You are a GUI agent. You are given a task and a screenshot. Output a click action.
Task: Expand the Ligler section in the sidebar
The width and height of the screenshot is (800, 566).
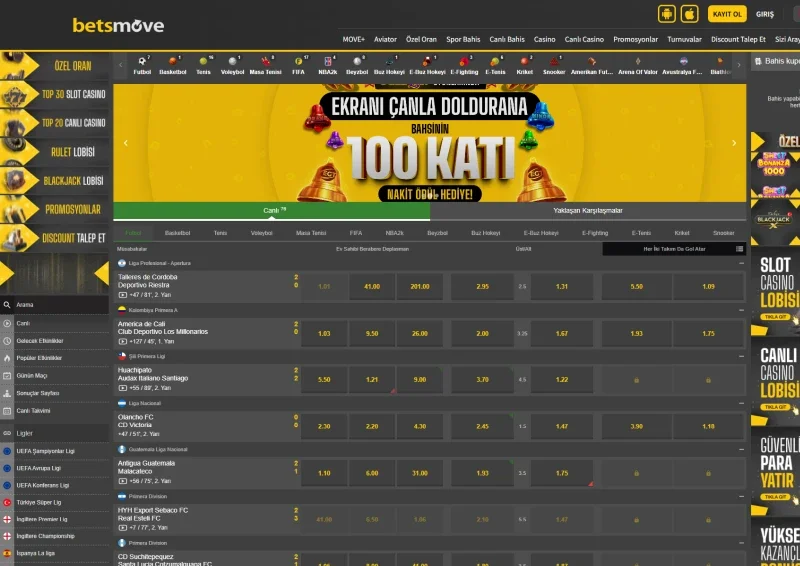[x=55, y=433]
